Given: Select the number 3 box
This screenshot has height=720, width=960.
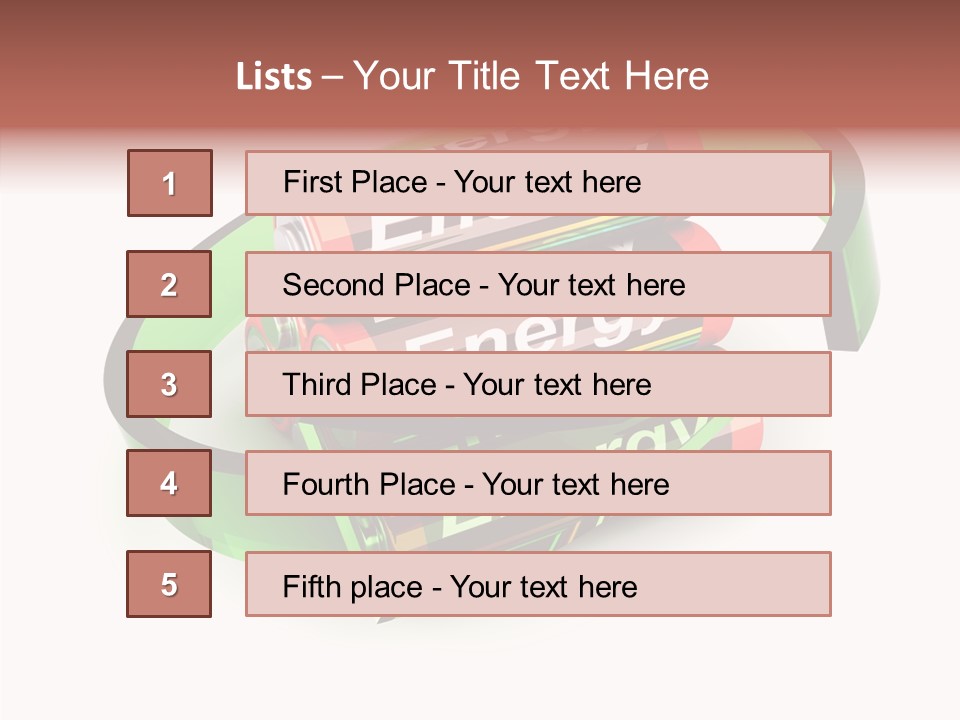Looking at the screenshot, I should [x=169, y=384].
